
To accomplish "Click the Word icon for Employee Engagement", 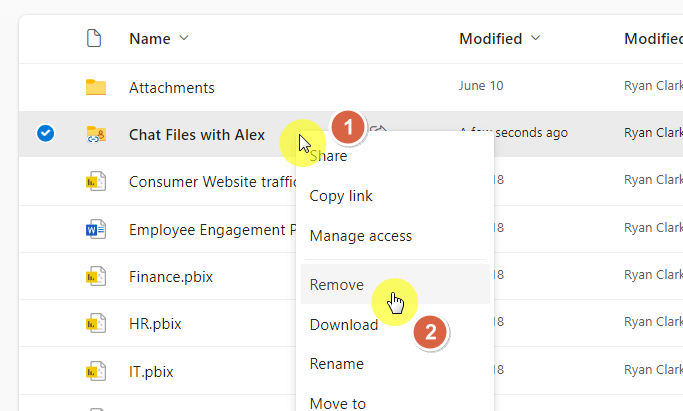I will tap(96, 229).
